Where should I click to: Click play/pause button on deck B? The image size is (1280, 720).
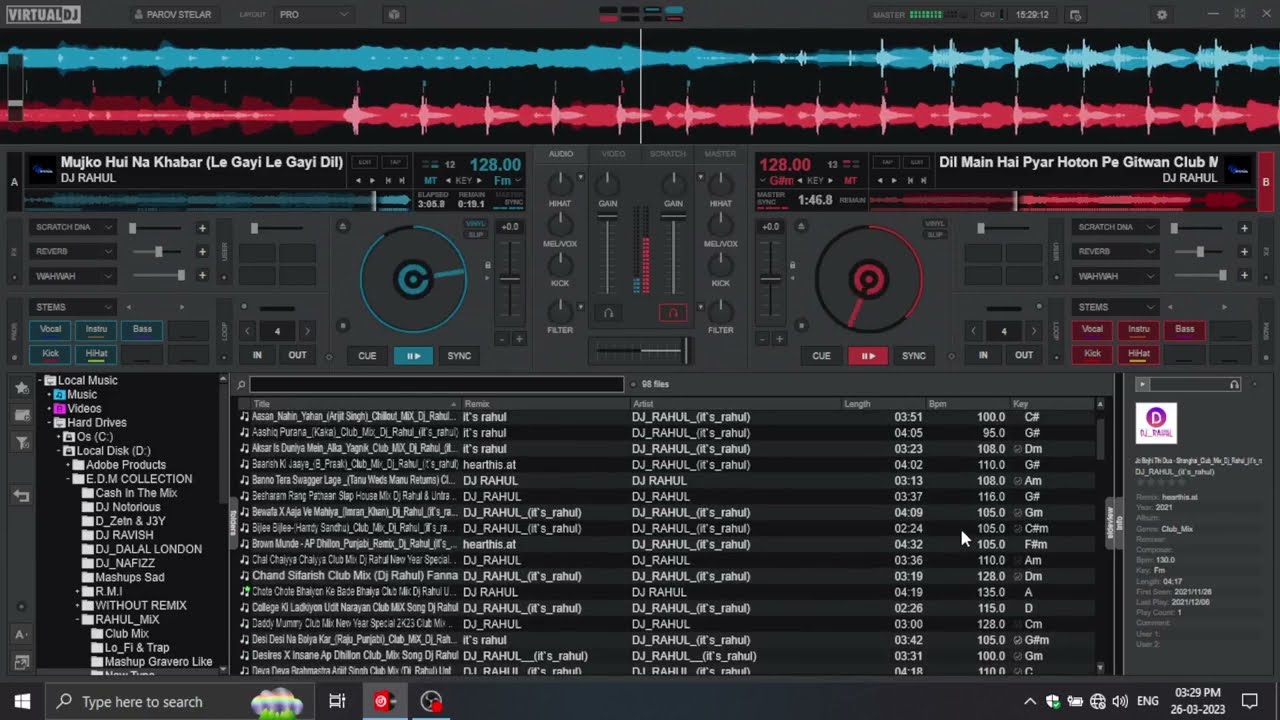[x=868, y=355]
